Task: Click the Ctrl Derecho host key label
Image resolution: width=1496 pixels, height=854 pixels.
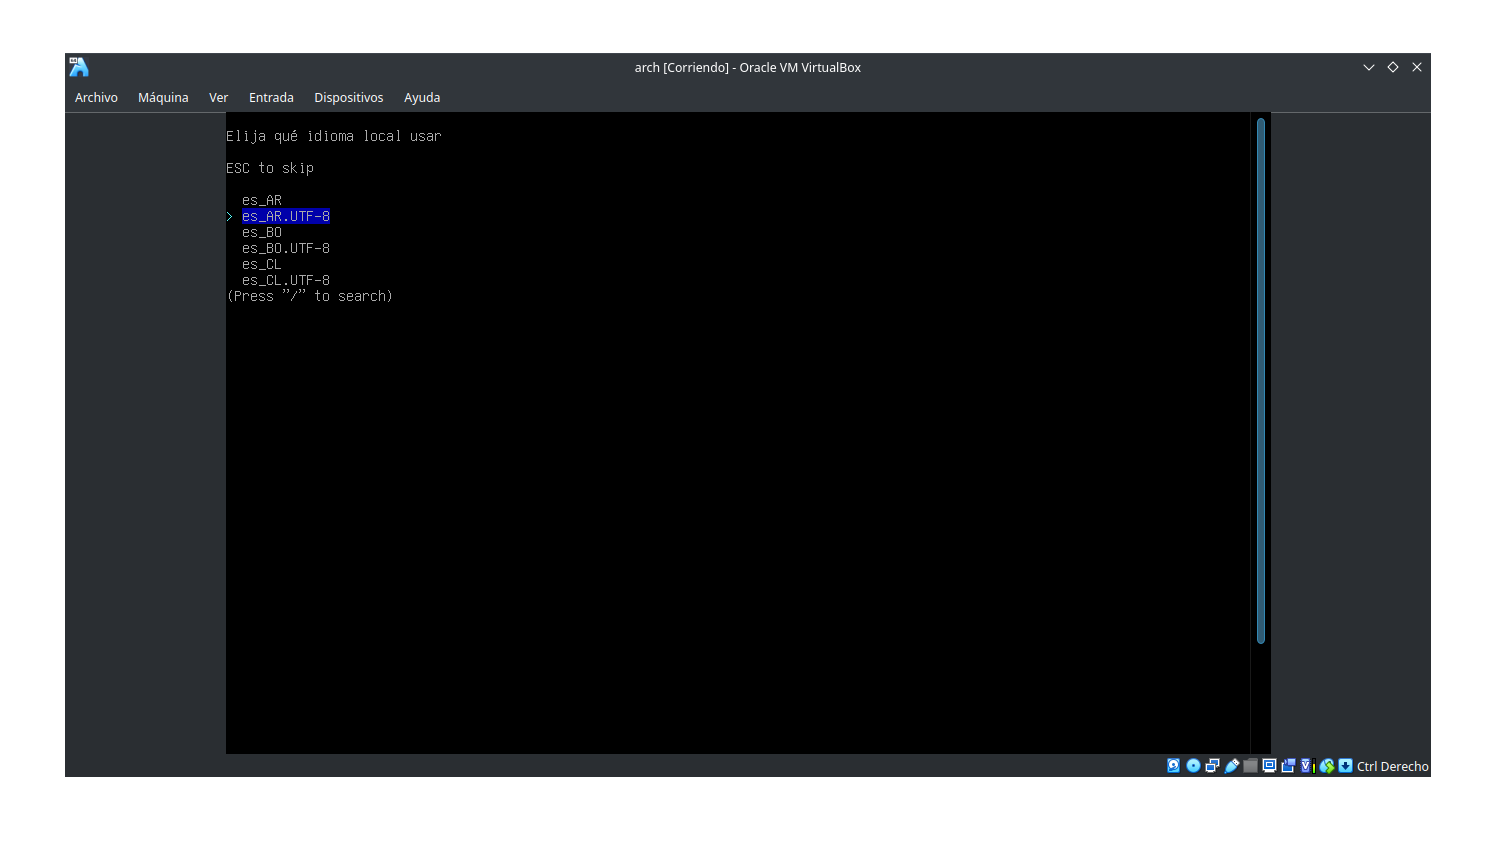Action: click(x=1392, y=766)
